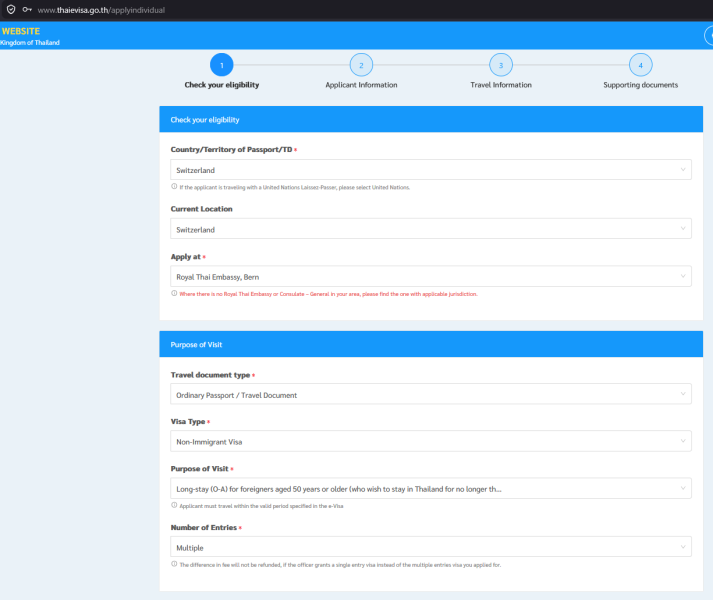Select the Travel Information step label
Screen dimensions: 713x600
[x=501, y=85]
